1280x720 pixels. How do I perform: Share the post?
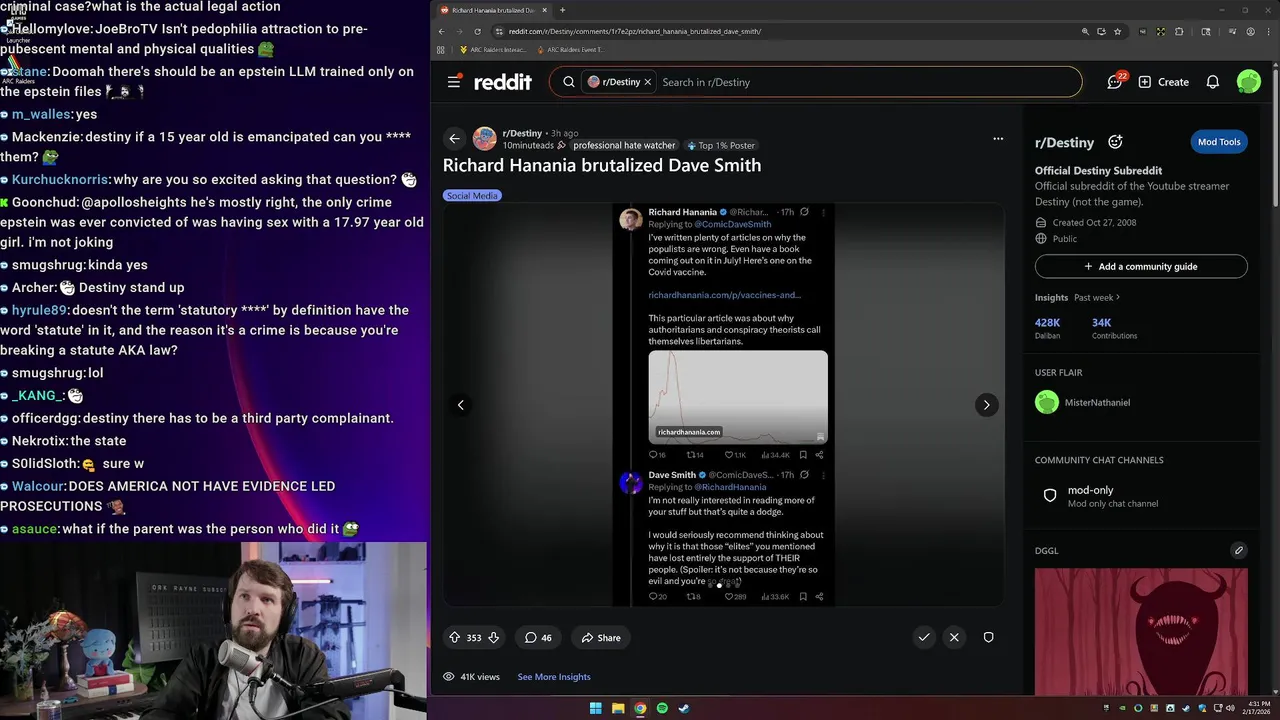tap(601, 637)
